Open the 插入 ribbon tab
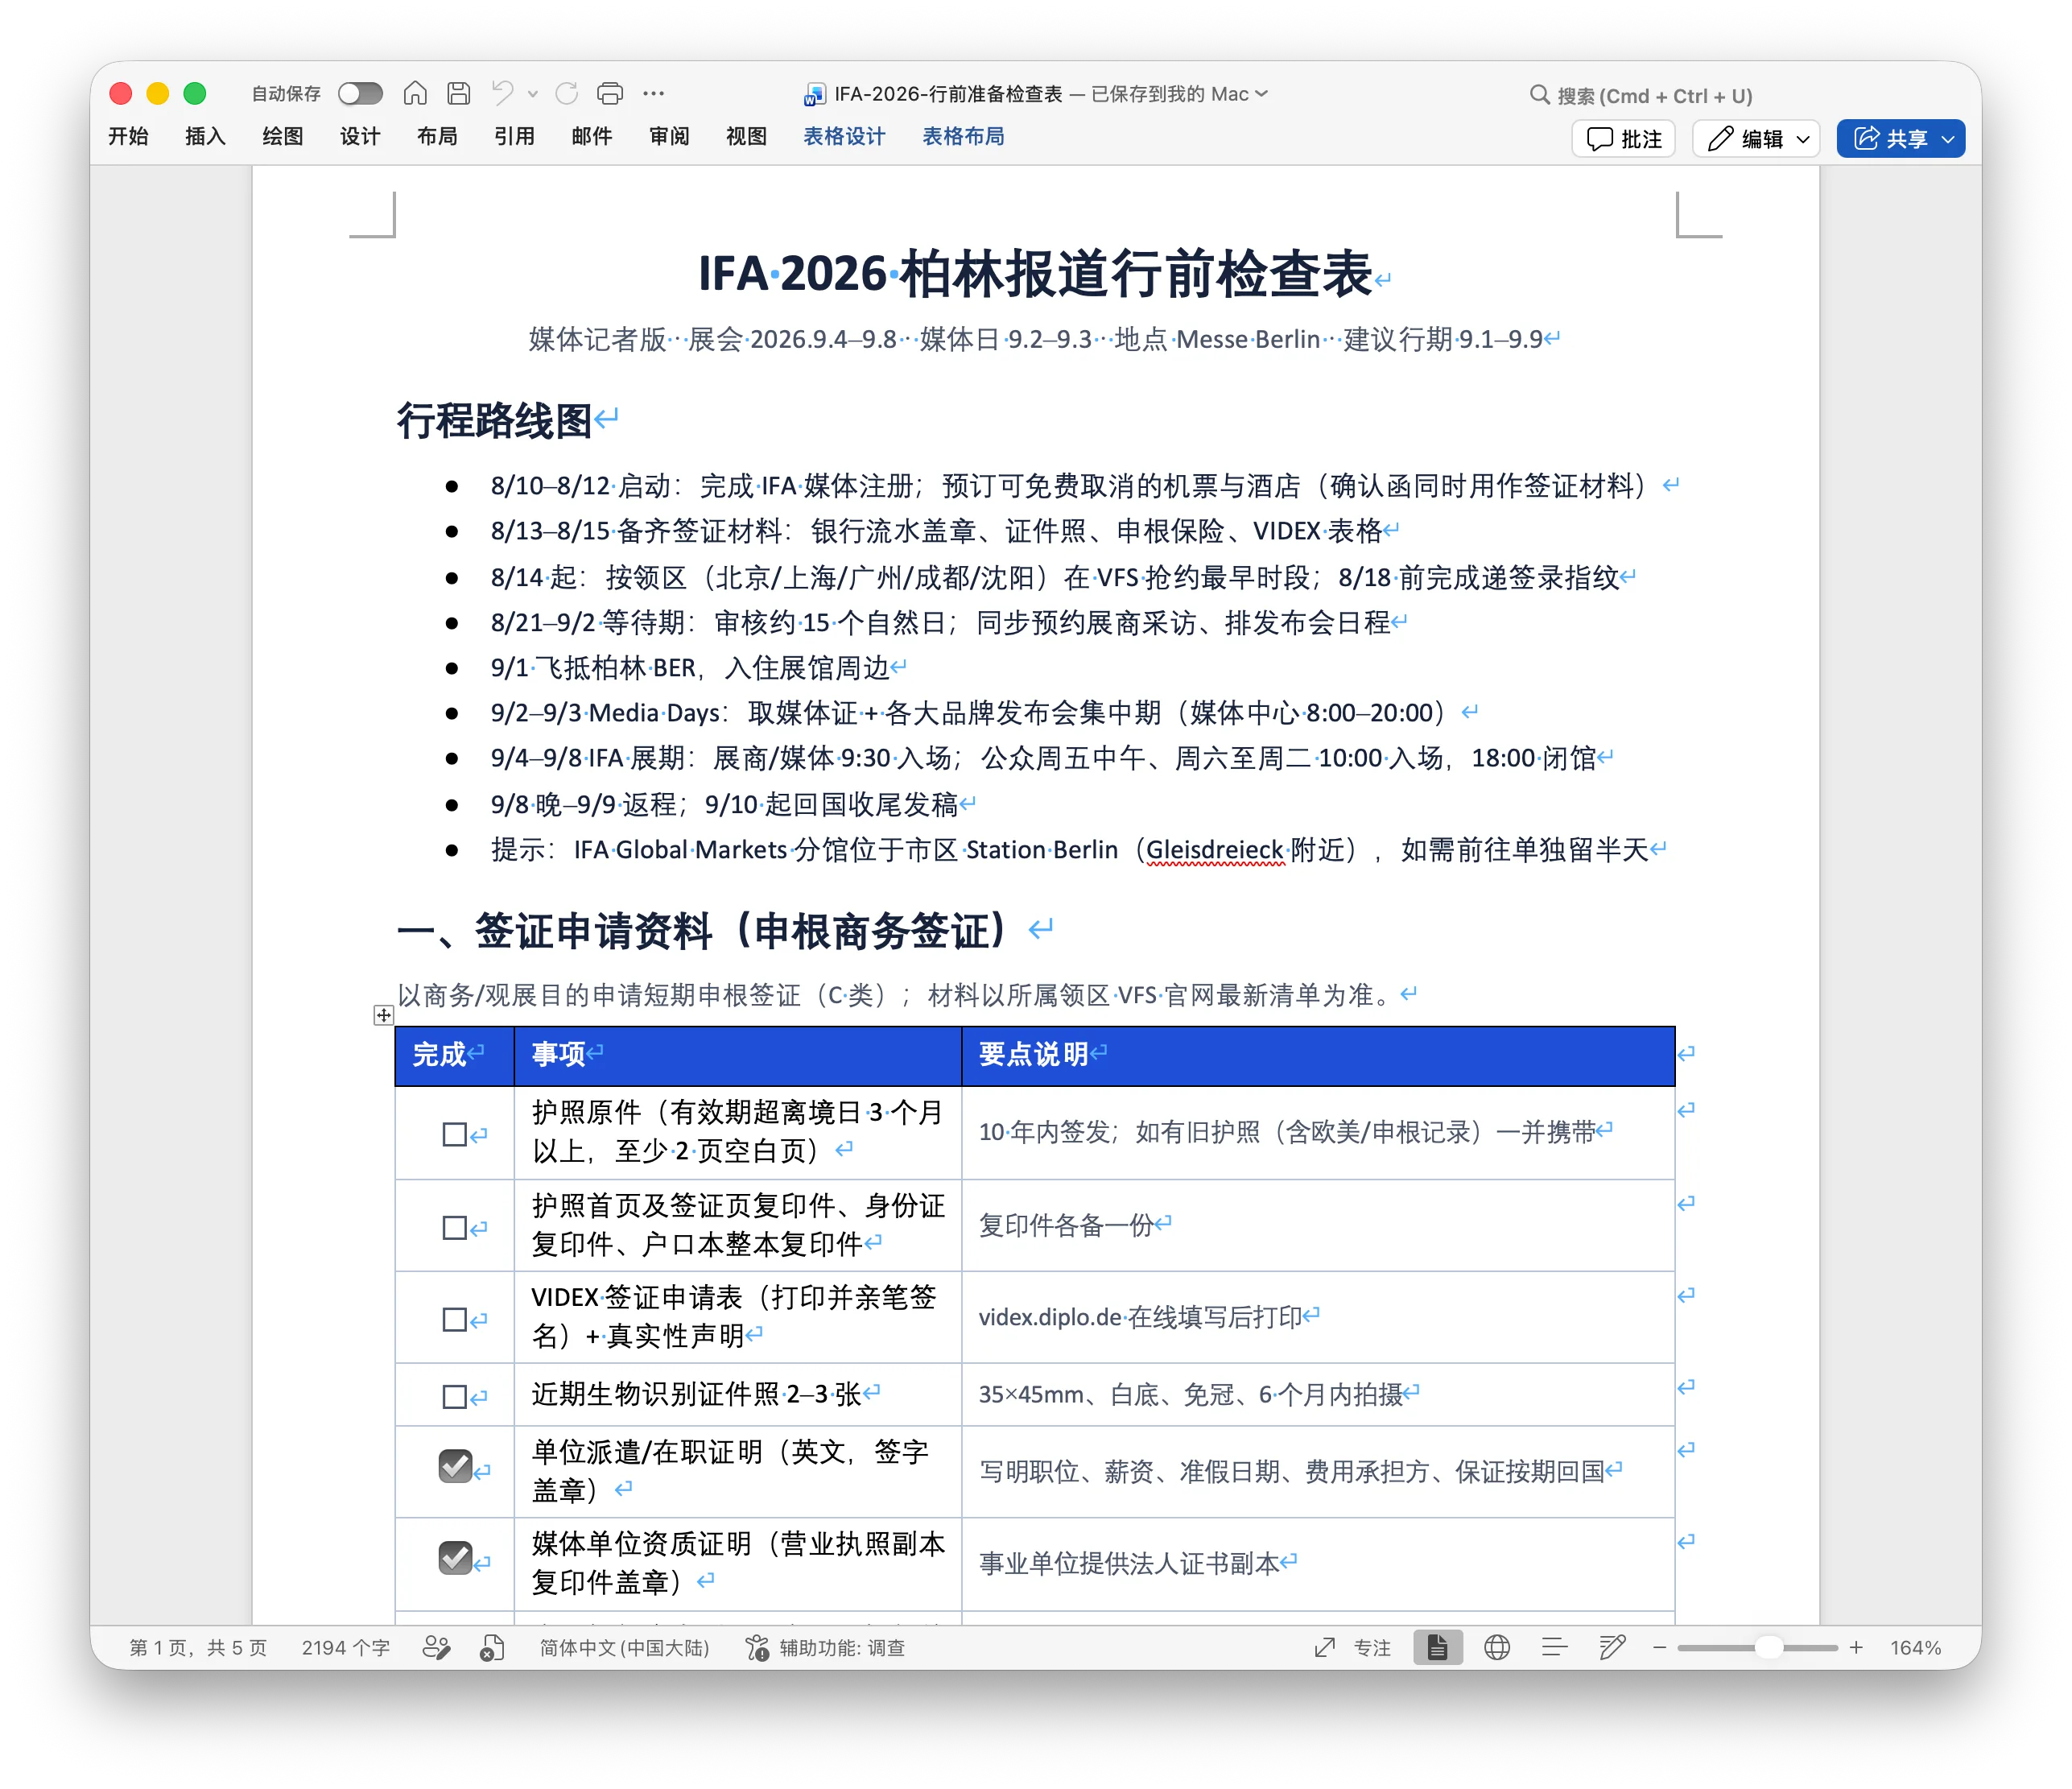The width and height of the screenshot is (2072, 1789). (205, 136)
